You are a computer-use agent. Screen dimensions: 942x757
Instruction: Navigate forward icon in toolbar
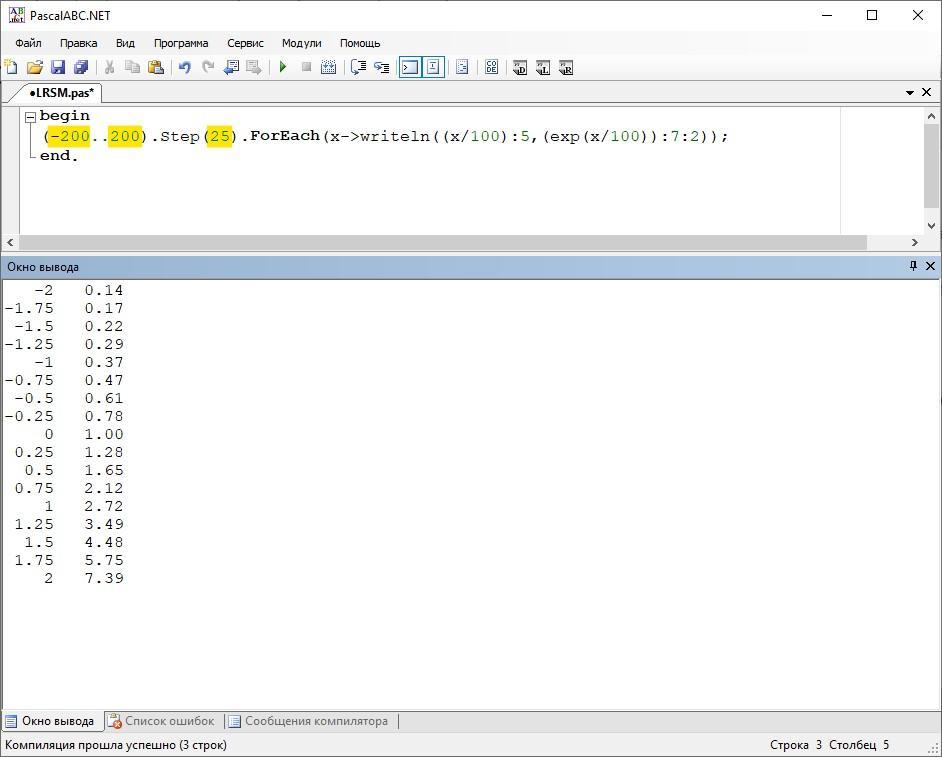coord(254,67)
